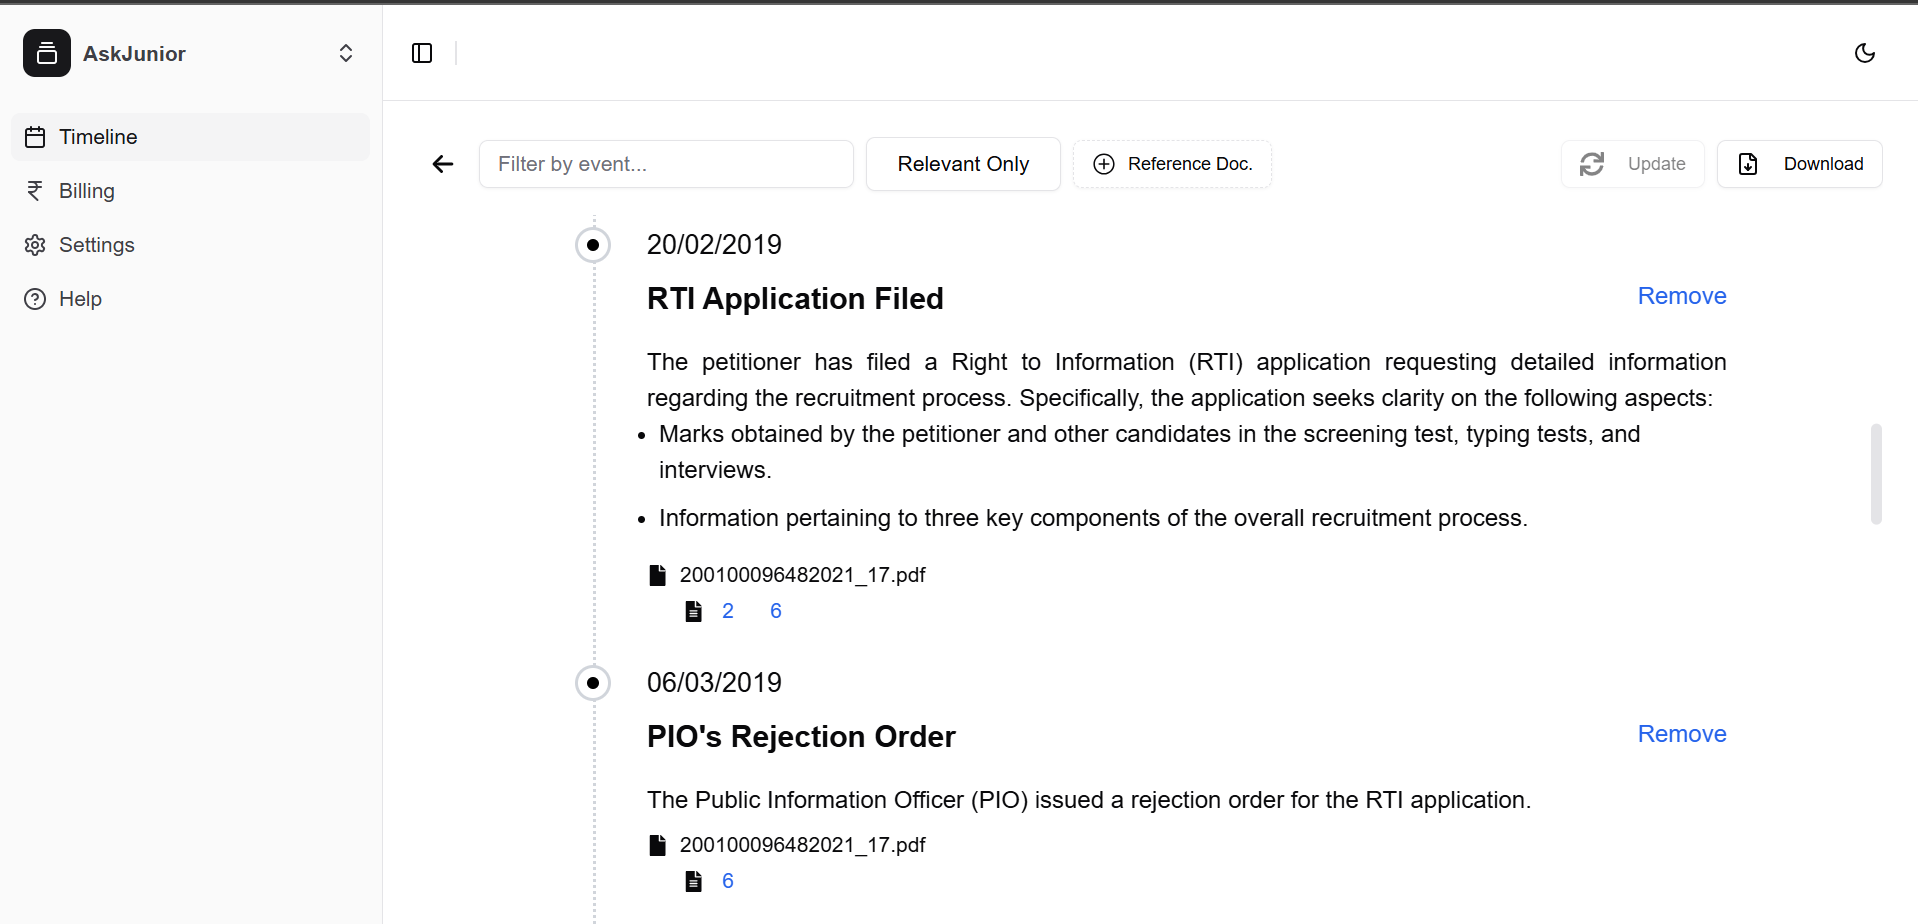
Task: Open page 2 of RTI application document
Action: coord(728,611)
